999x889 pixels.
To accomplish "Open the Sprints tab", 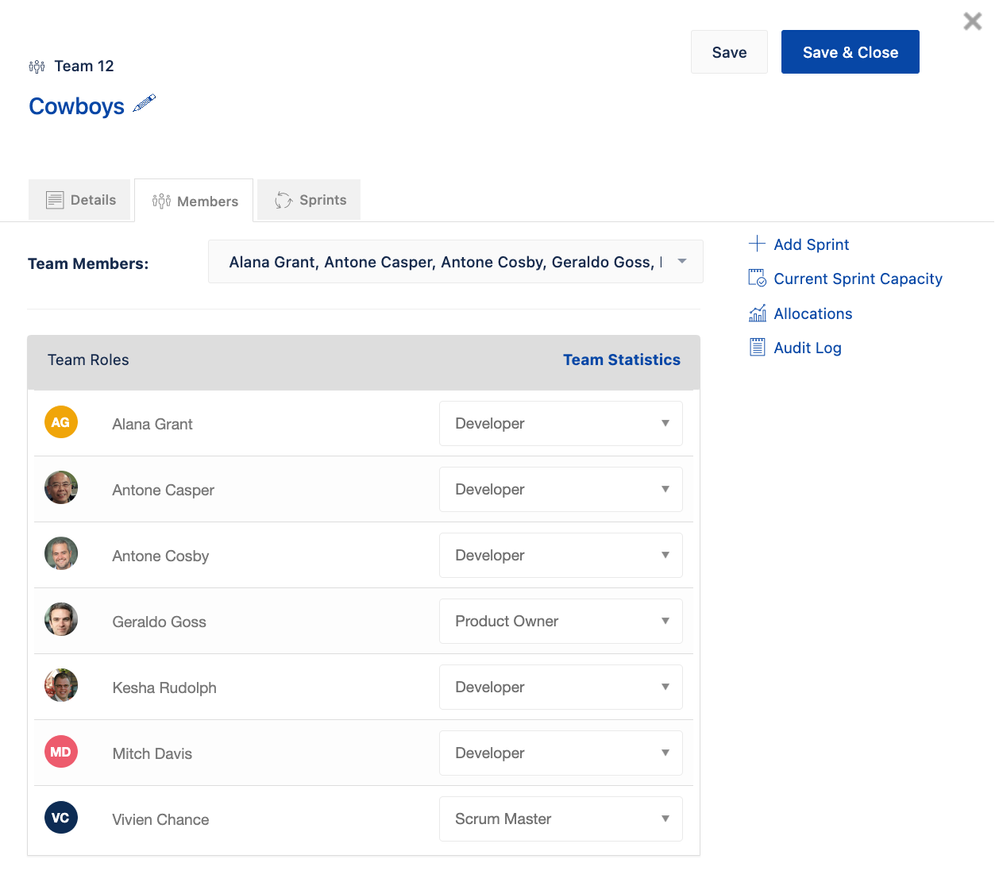I will click(309, 200).
